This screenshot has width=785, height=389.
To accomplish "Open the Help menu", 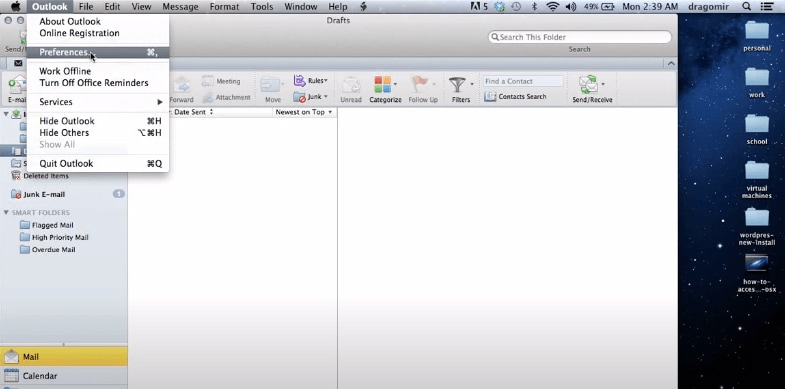I will coord(337,7).
